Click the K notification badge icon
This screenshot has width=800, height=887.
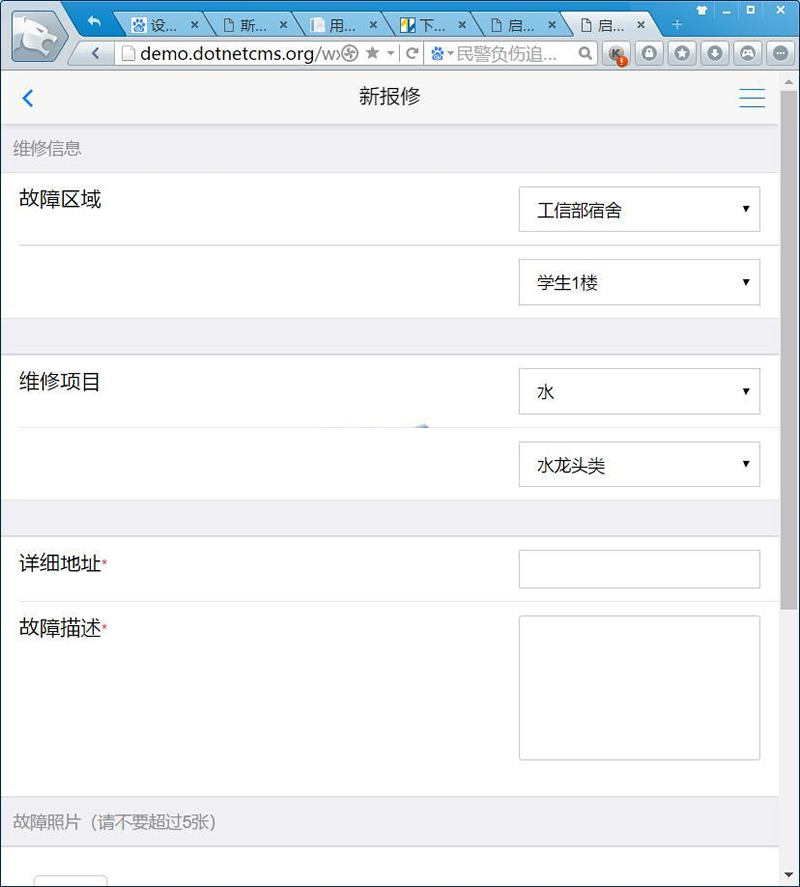tap(618, 54)
